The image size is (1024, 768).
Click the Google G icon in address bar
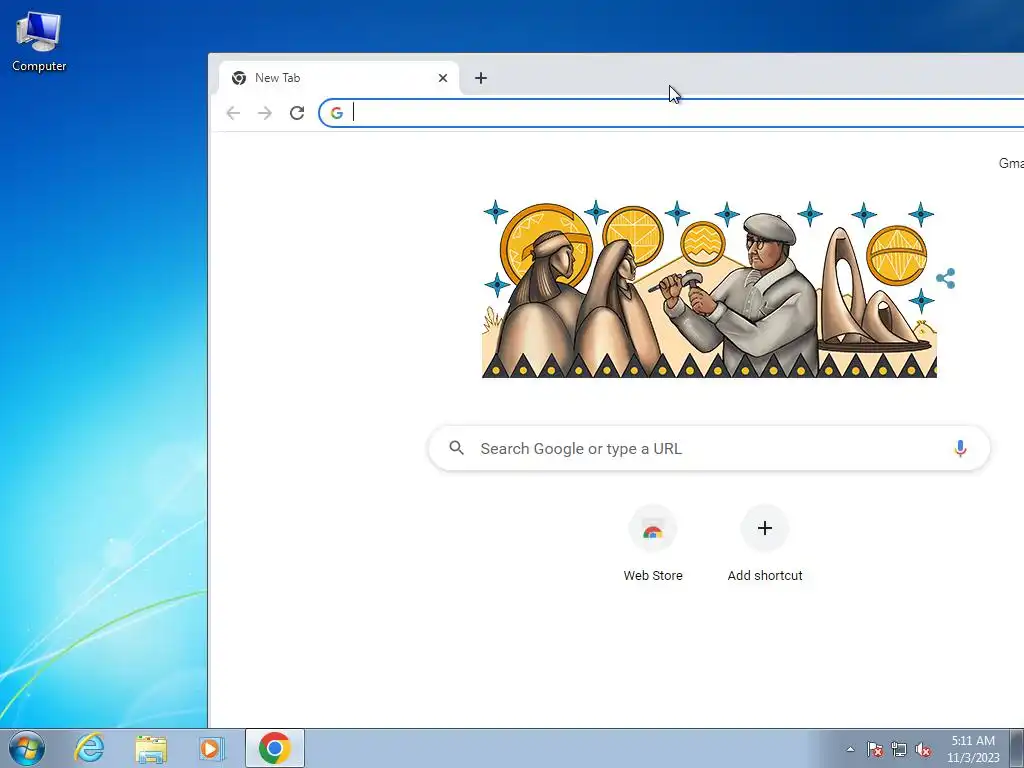336,113
